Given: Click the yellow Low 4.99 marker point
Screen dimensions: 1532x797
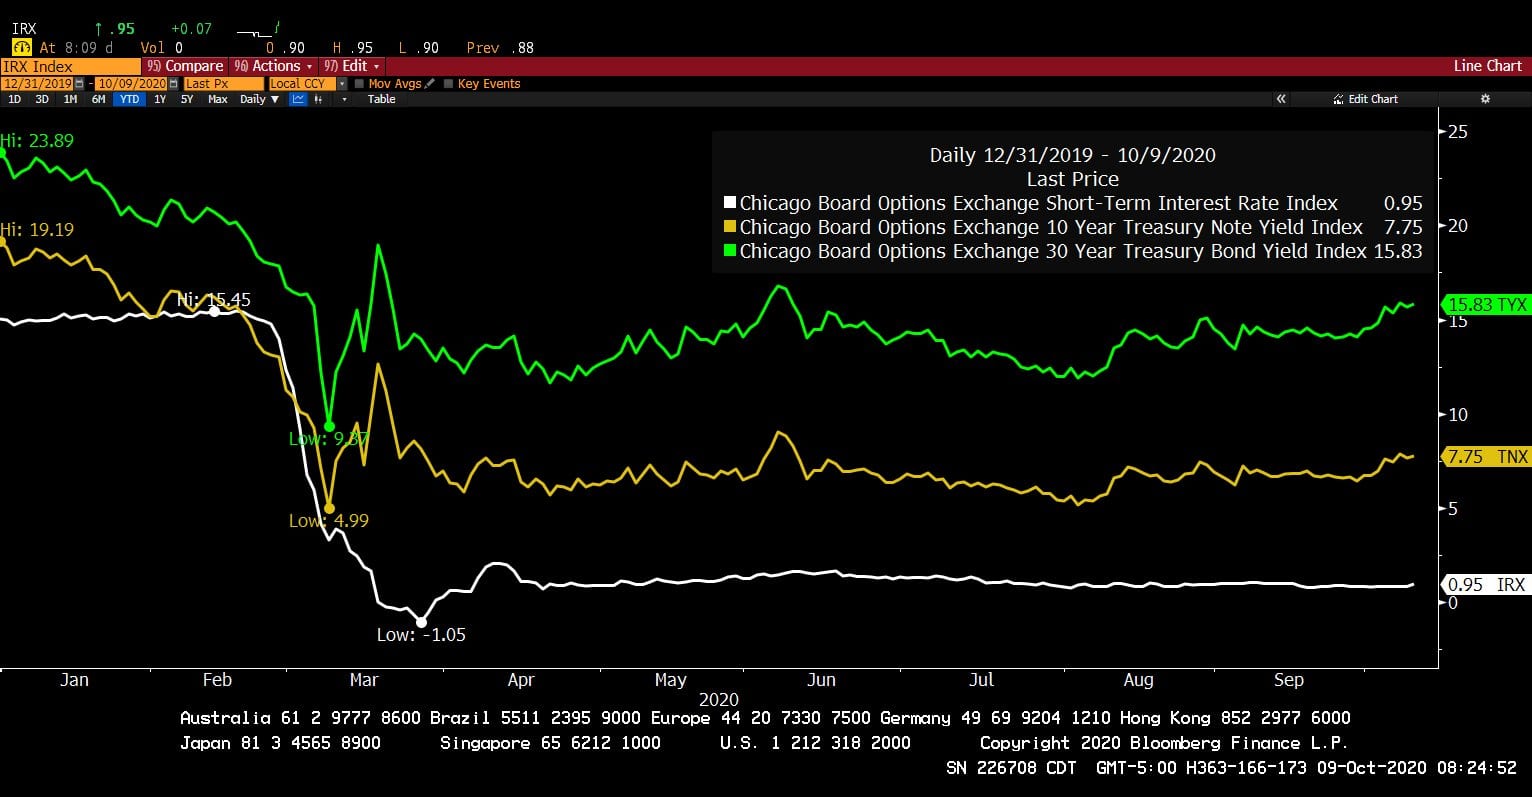Looking at the screenshot, I should pyautogui.click(x=329, y=508).
